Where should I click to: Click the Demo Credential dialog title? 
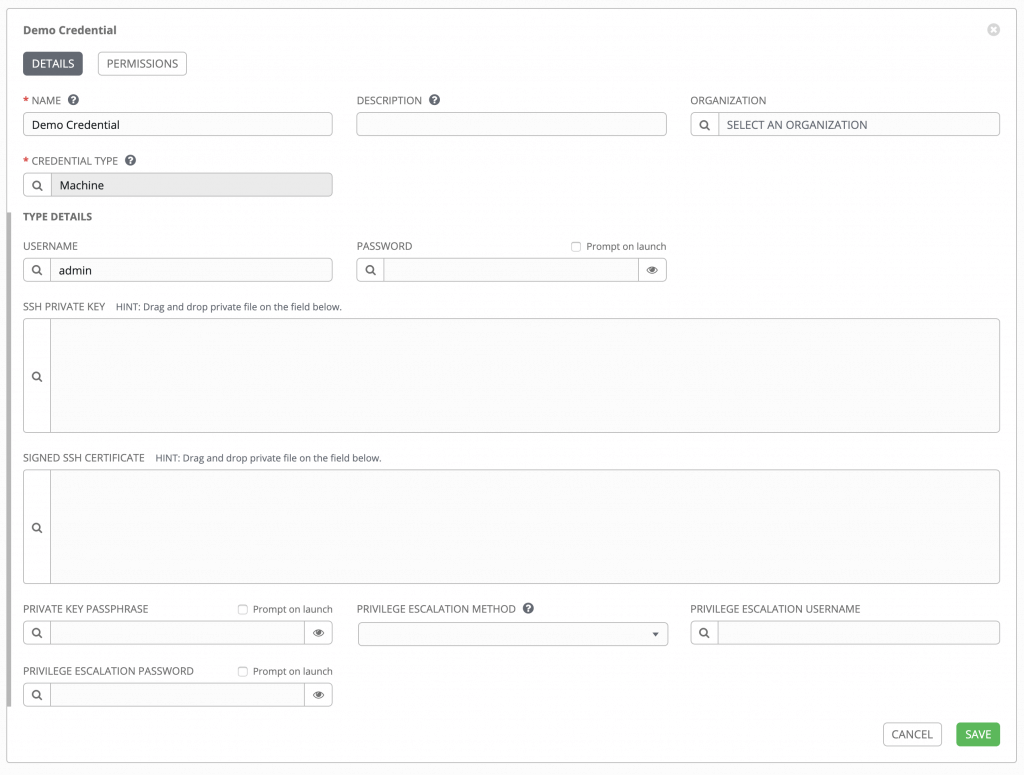[70, 30]
